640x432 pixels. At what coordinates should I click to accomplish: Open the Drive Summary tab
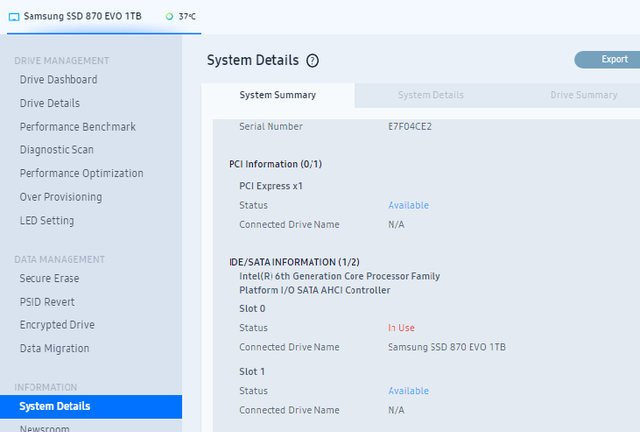tap(583, 95)
